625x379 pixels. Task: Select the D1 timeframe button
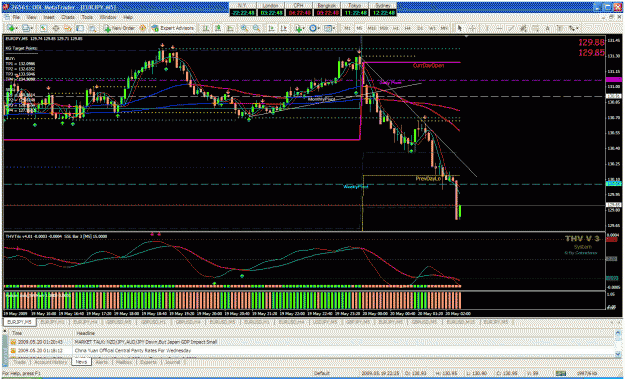(420, 28)
